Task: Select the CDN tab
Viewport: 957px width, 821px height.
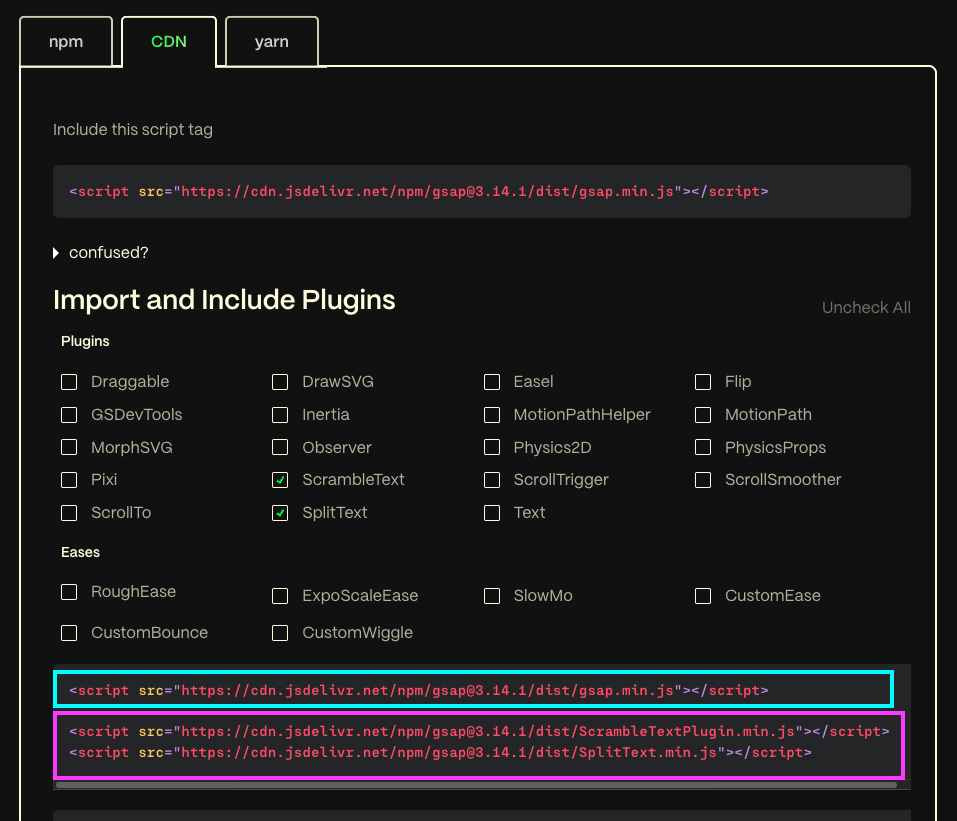Action: coord(168,42)
